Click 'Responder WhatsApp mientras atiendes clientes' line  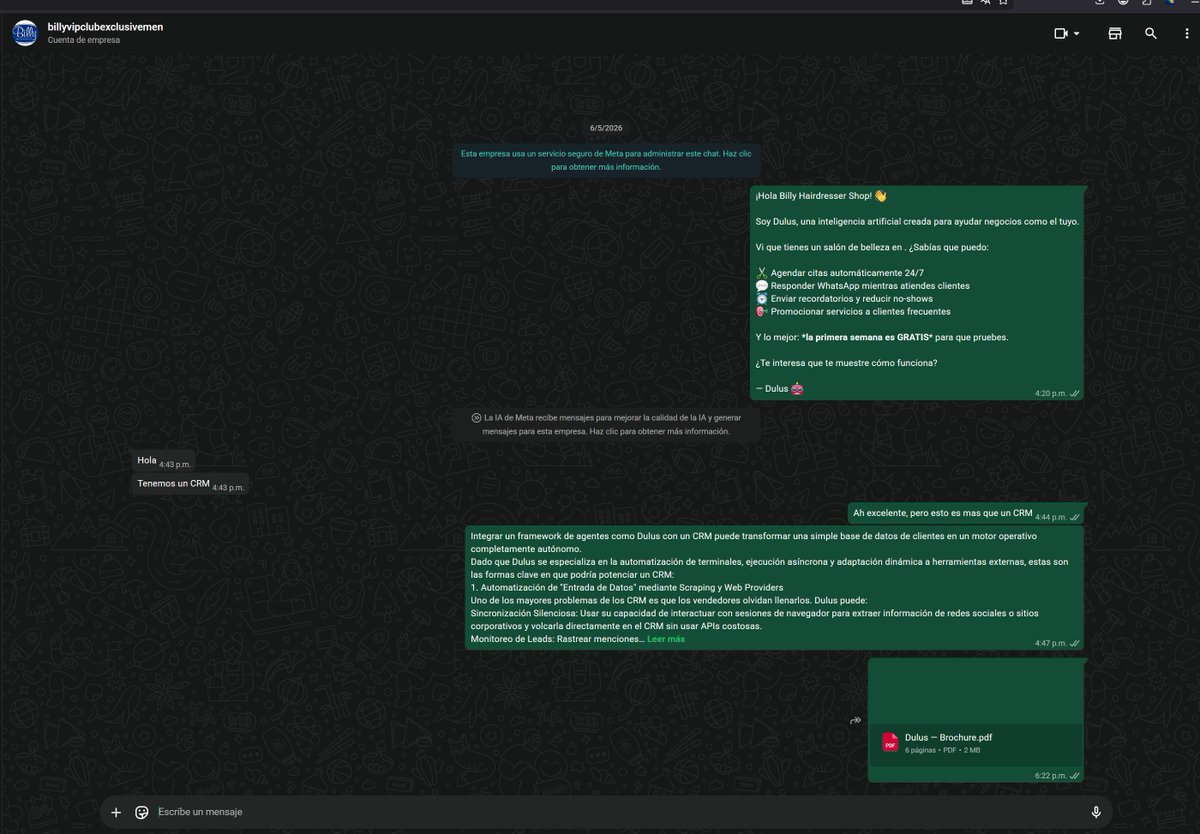(x=862, y=286)
